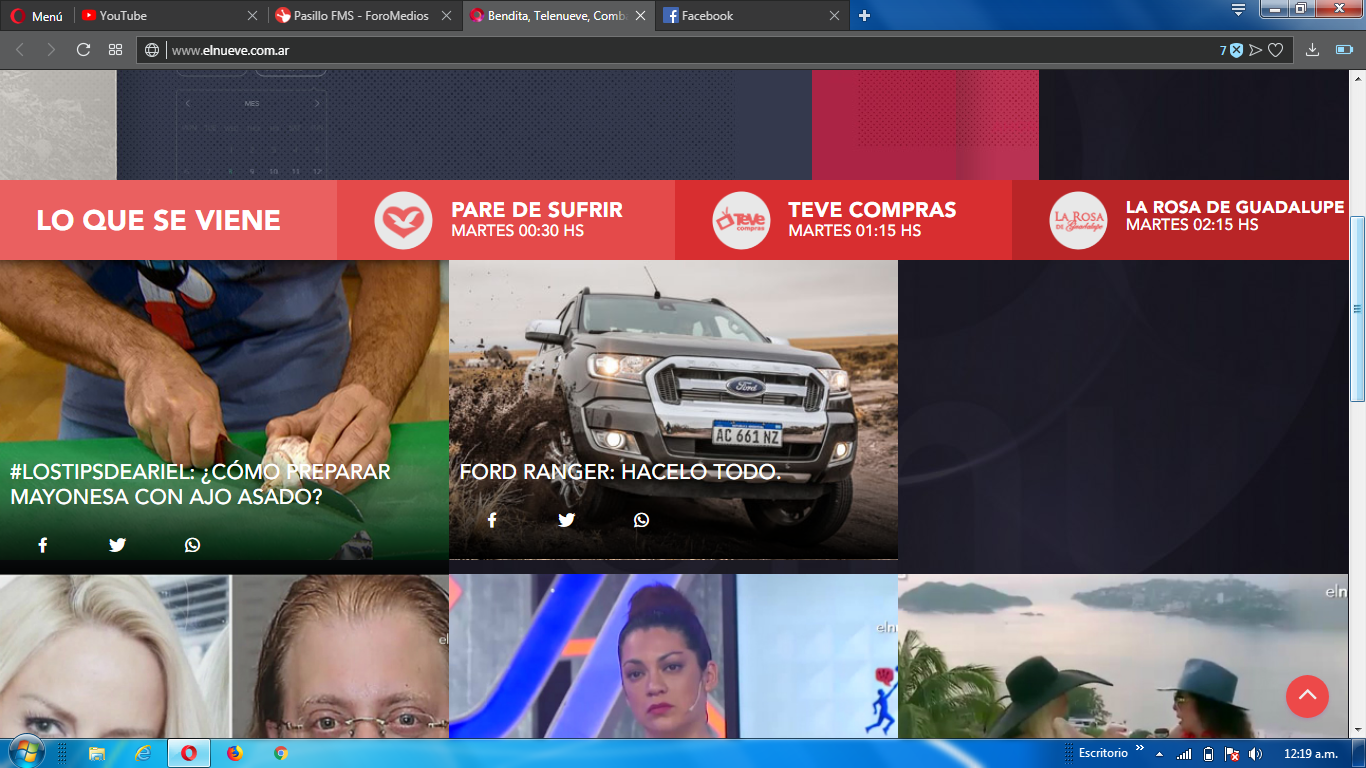Open a new tab with plus button
The image size is (1366, 768).
pos(865,16)
